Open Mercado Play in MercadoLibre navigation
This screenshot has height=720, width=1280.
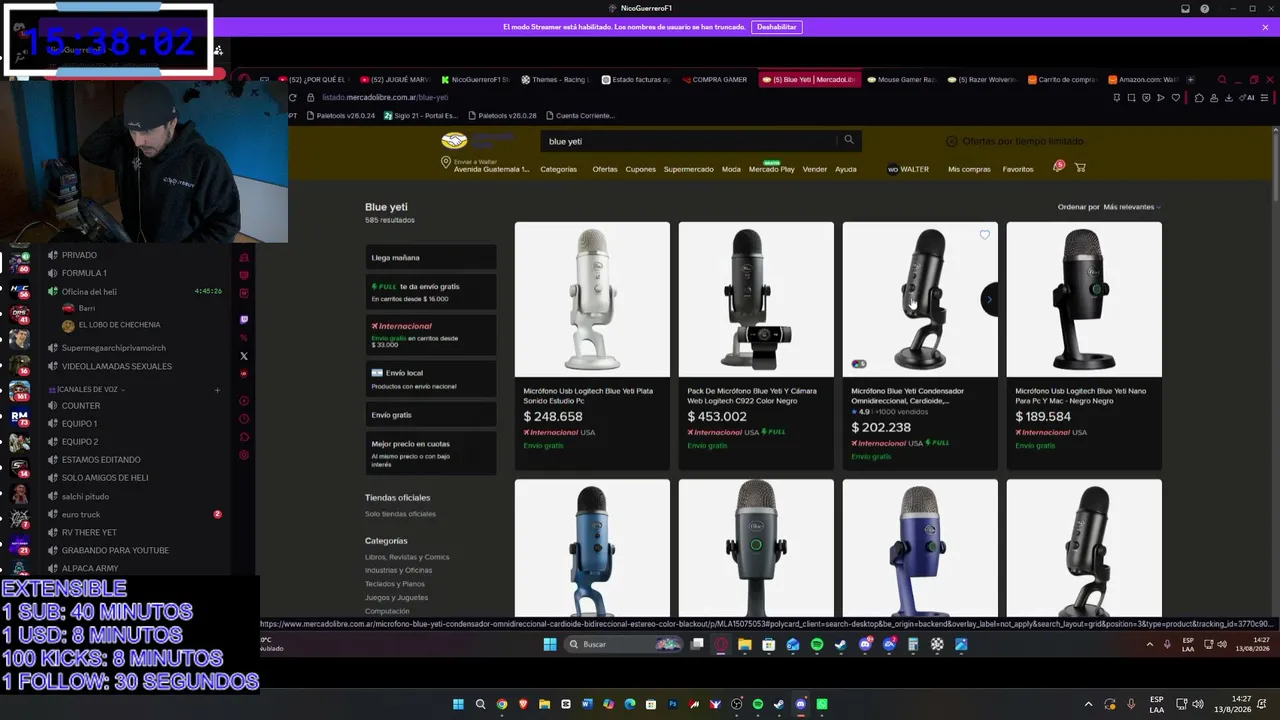pos(771,169)
